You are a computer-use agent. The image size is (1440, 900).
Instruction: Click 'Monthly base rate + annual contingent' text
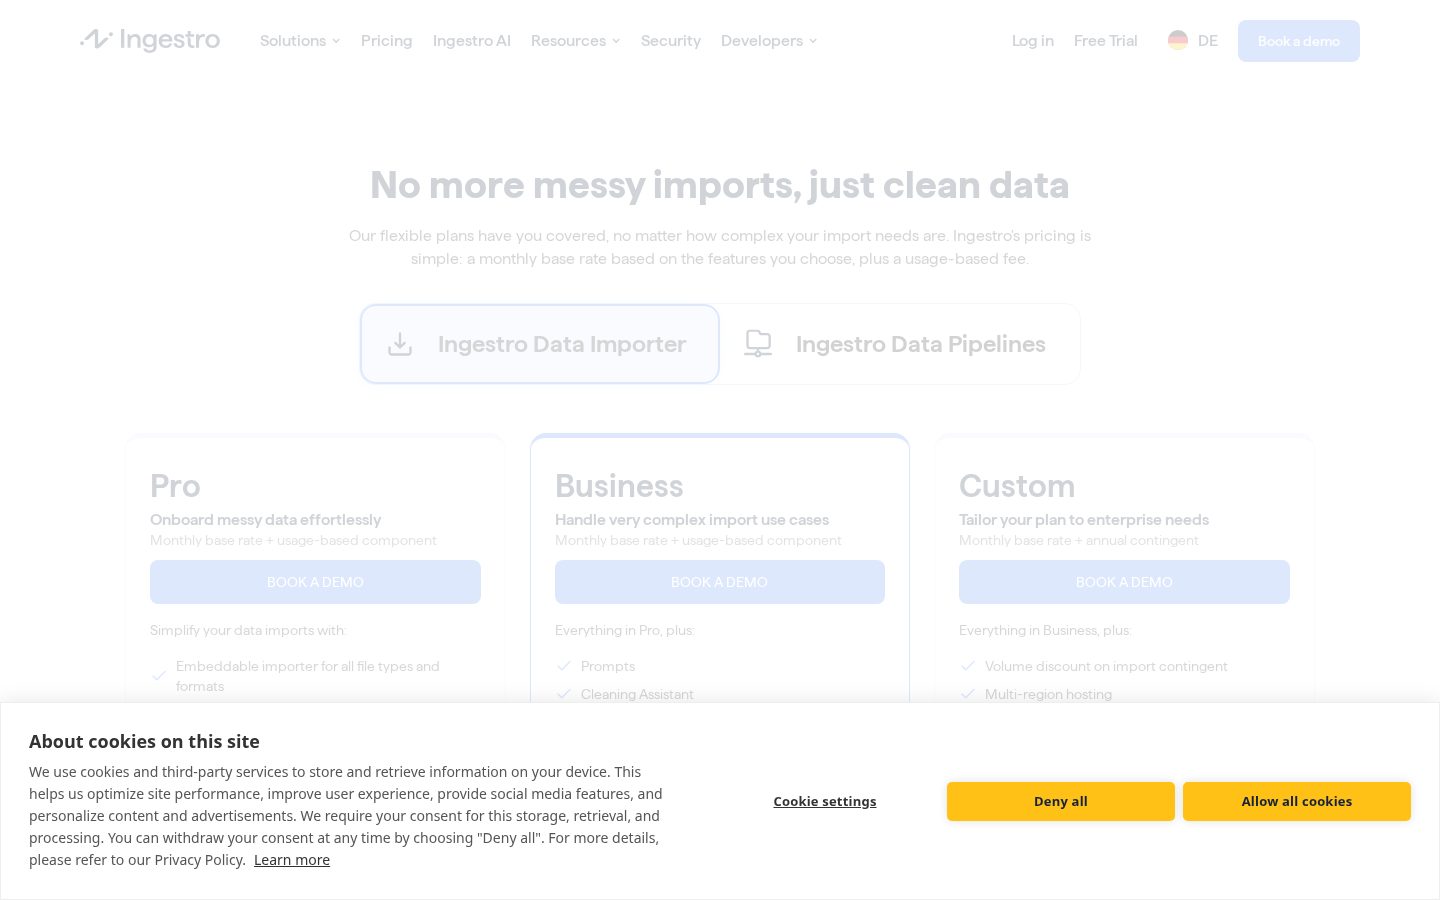[x=1079, y=540]
